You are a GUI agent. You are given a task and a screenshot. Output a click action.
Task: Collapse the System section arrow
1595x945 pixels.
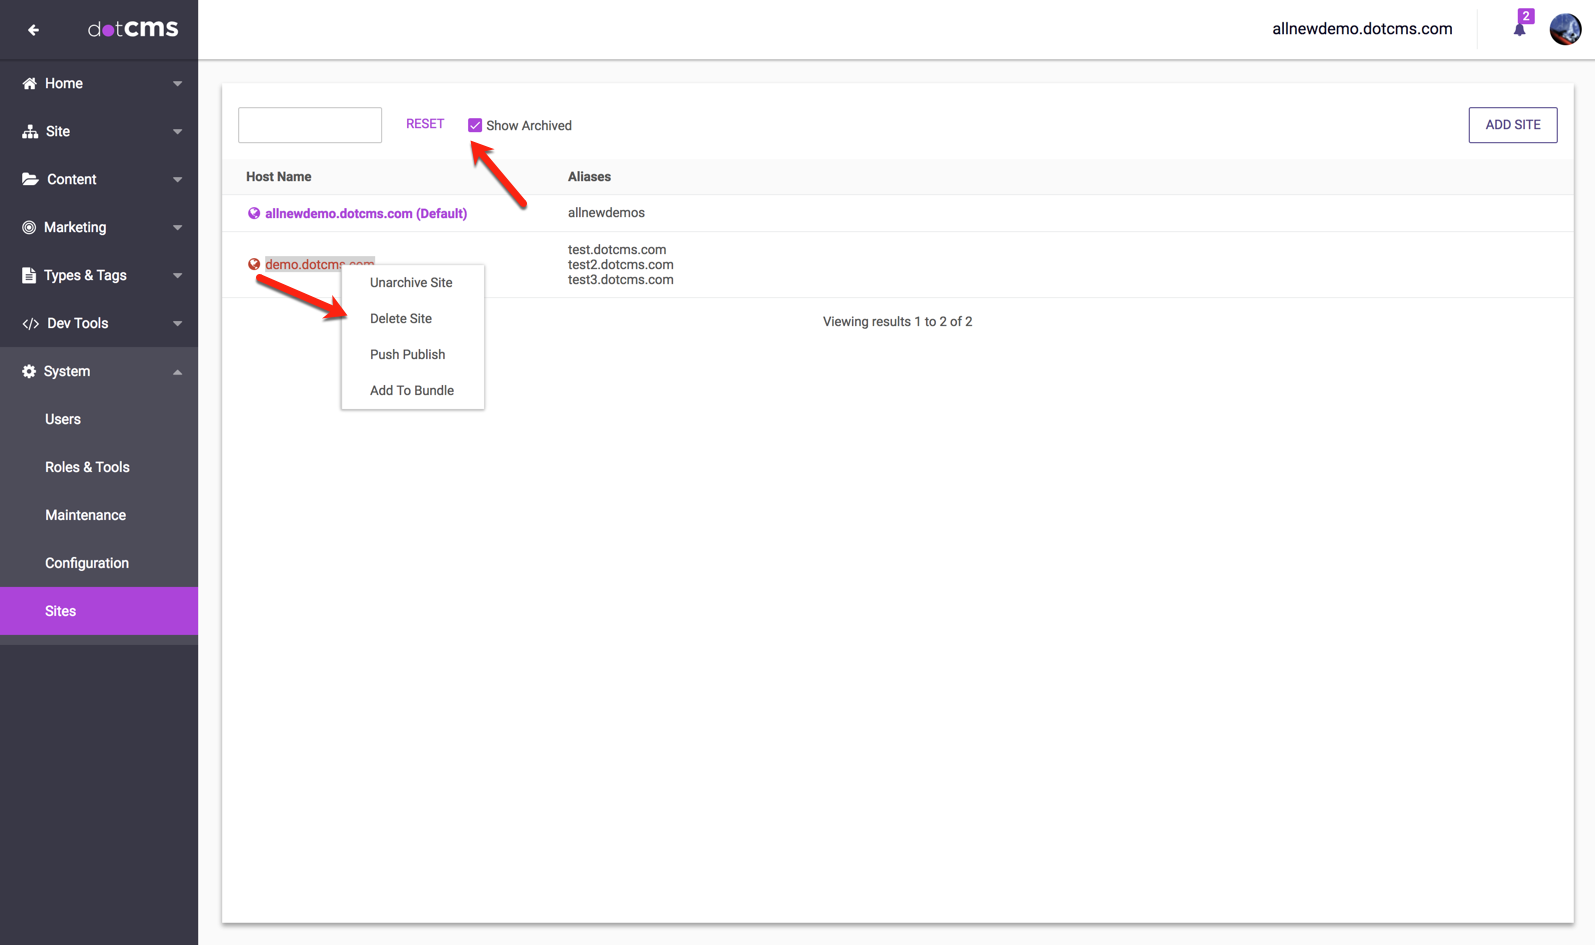coord(177,372)
